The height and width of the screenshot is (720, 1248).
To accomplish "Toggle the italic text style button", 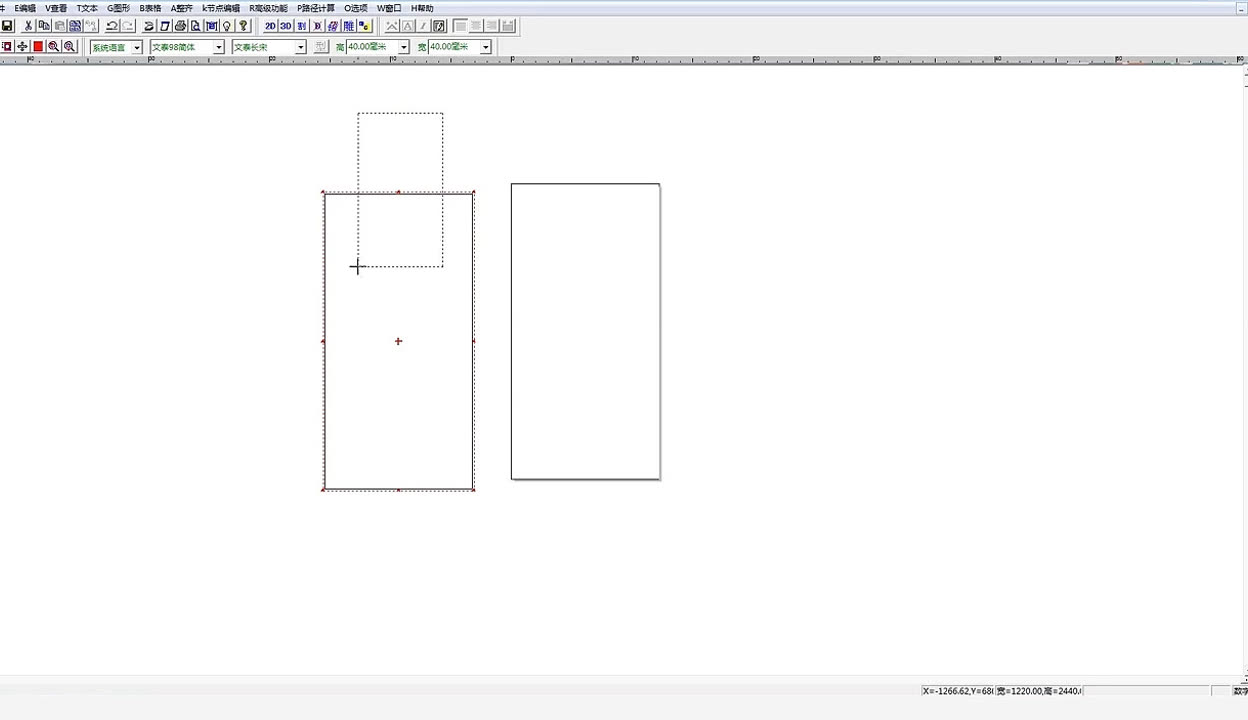I will pyautogui.click(x=423, y=26).
